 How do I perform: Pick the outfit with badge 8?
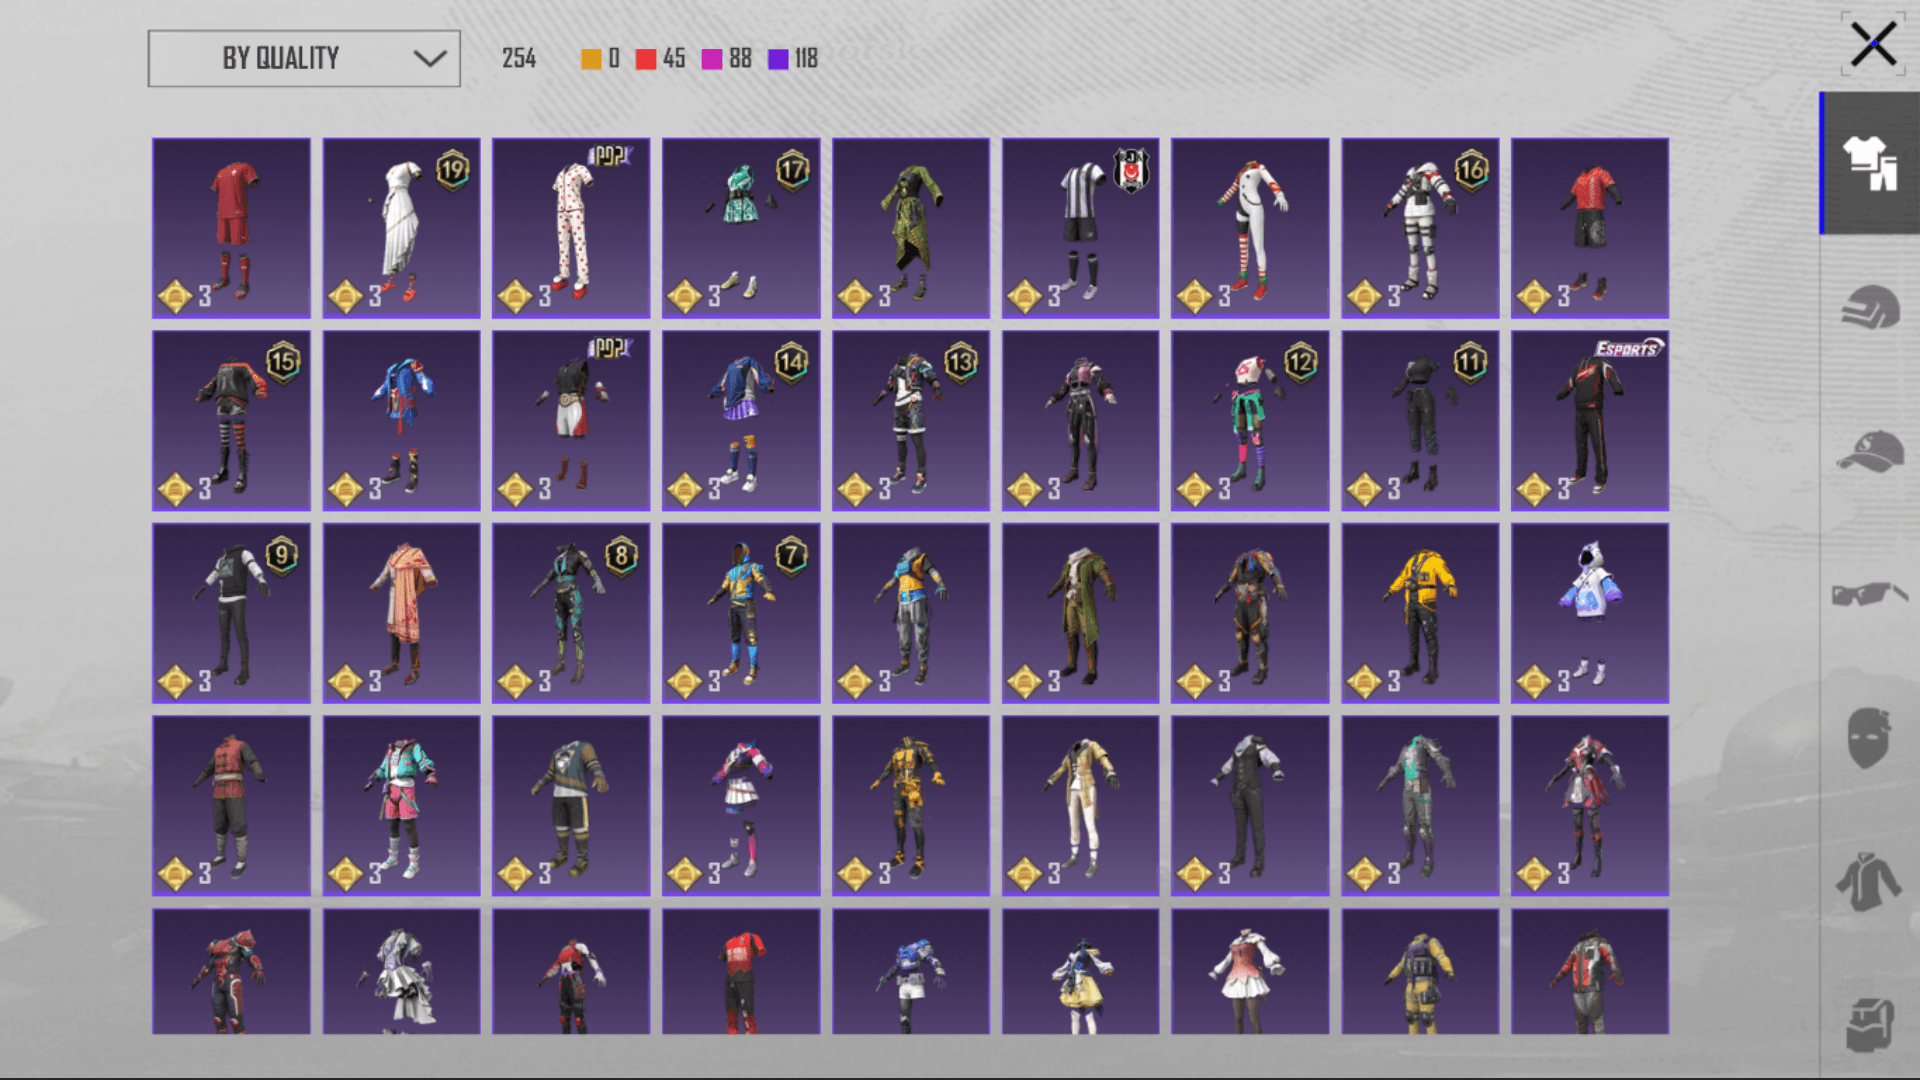click(x=571, y=613)
